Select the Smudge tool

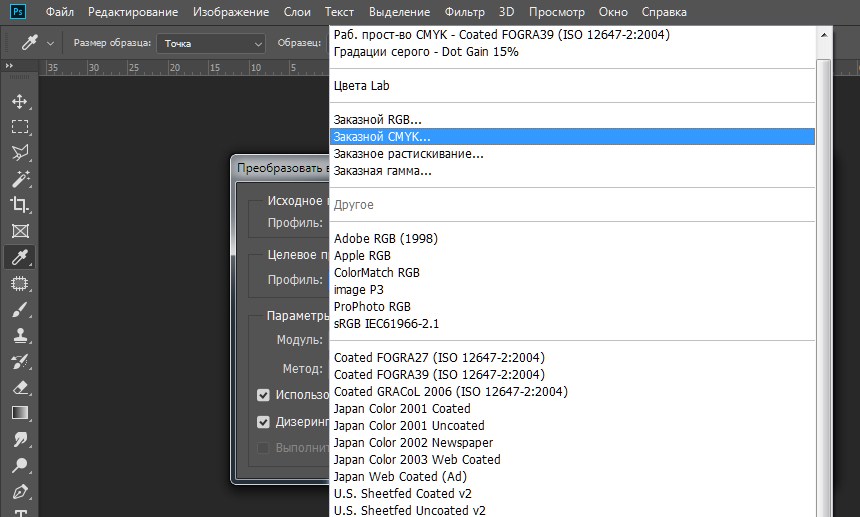[20, 439]
